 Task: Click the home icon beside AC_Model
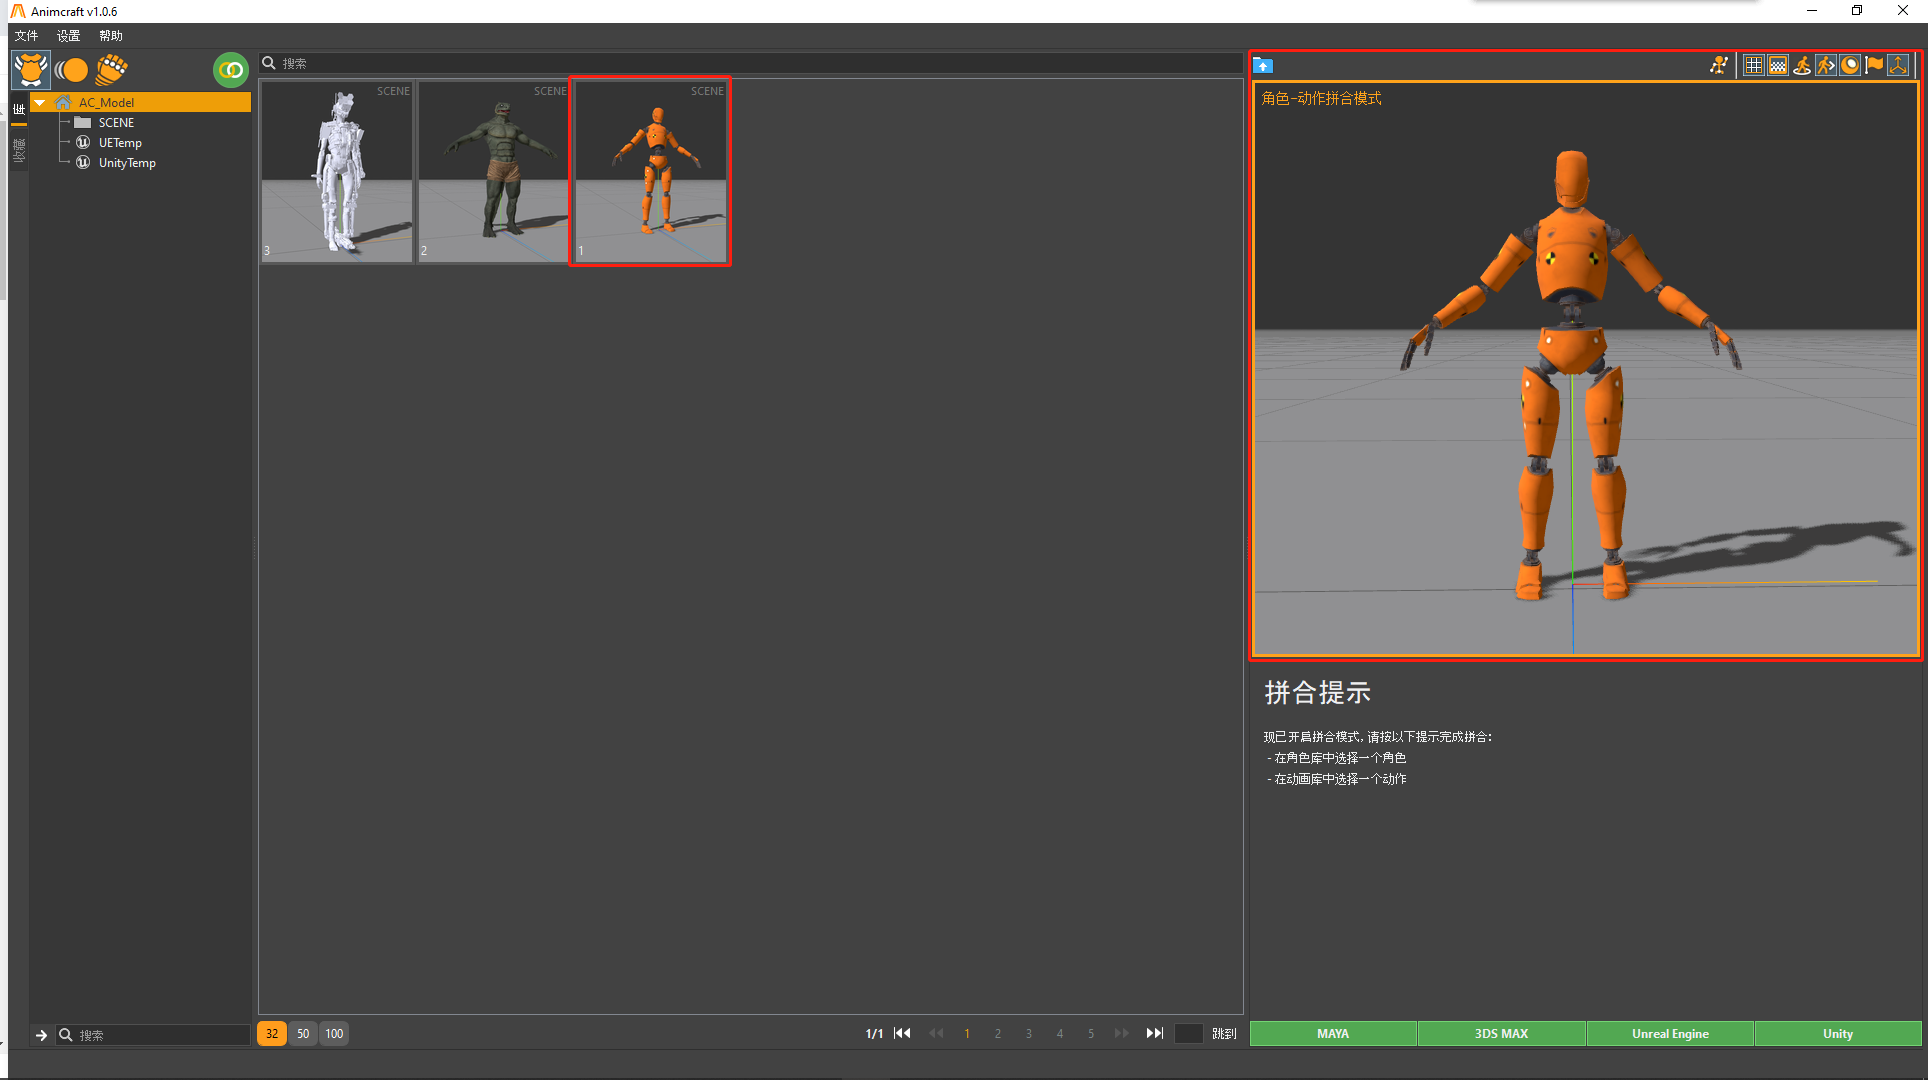(64, 103)
